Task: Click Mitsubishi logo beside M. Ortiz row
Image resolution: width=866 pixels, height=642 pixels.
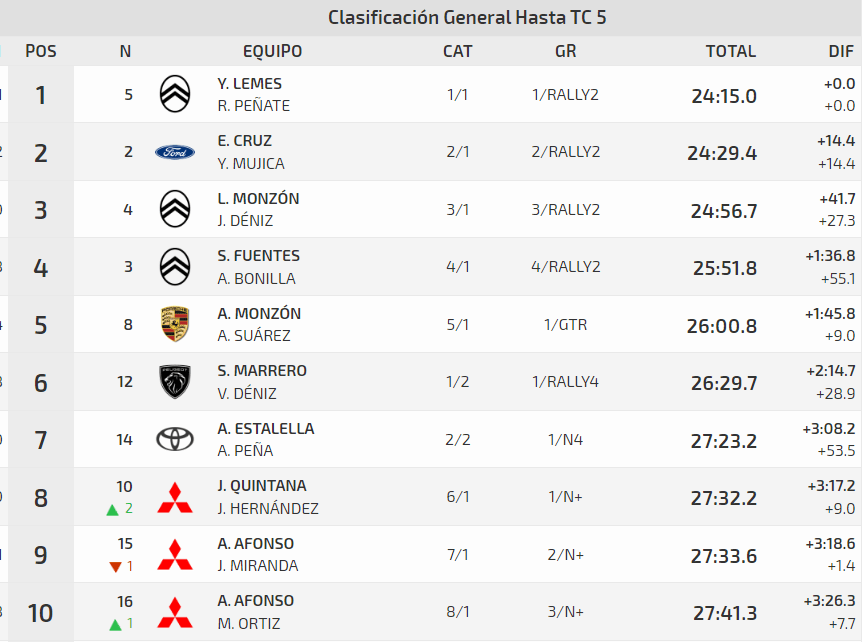Action: pos(175,612)
